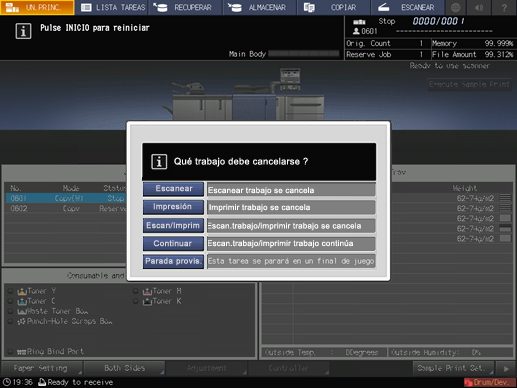Select Punch-Hole Scraps Box indicator
This screenshot has width=517, height=388.
[x=10, y=321]
